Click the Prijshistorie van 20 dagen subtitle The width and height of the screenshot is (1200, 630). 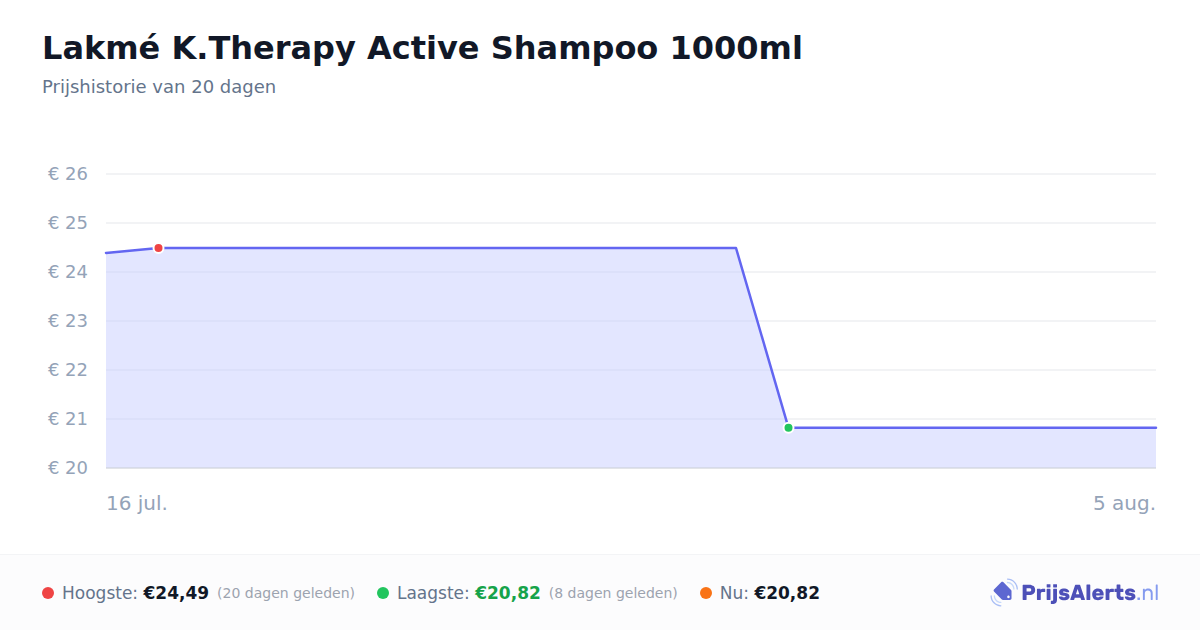[x=159, y=87]
